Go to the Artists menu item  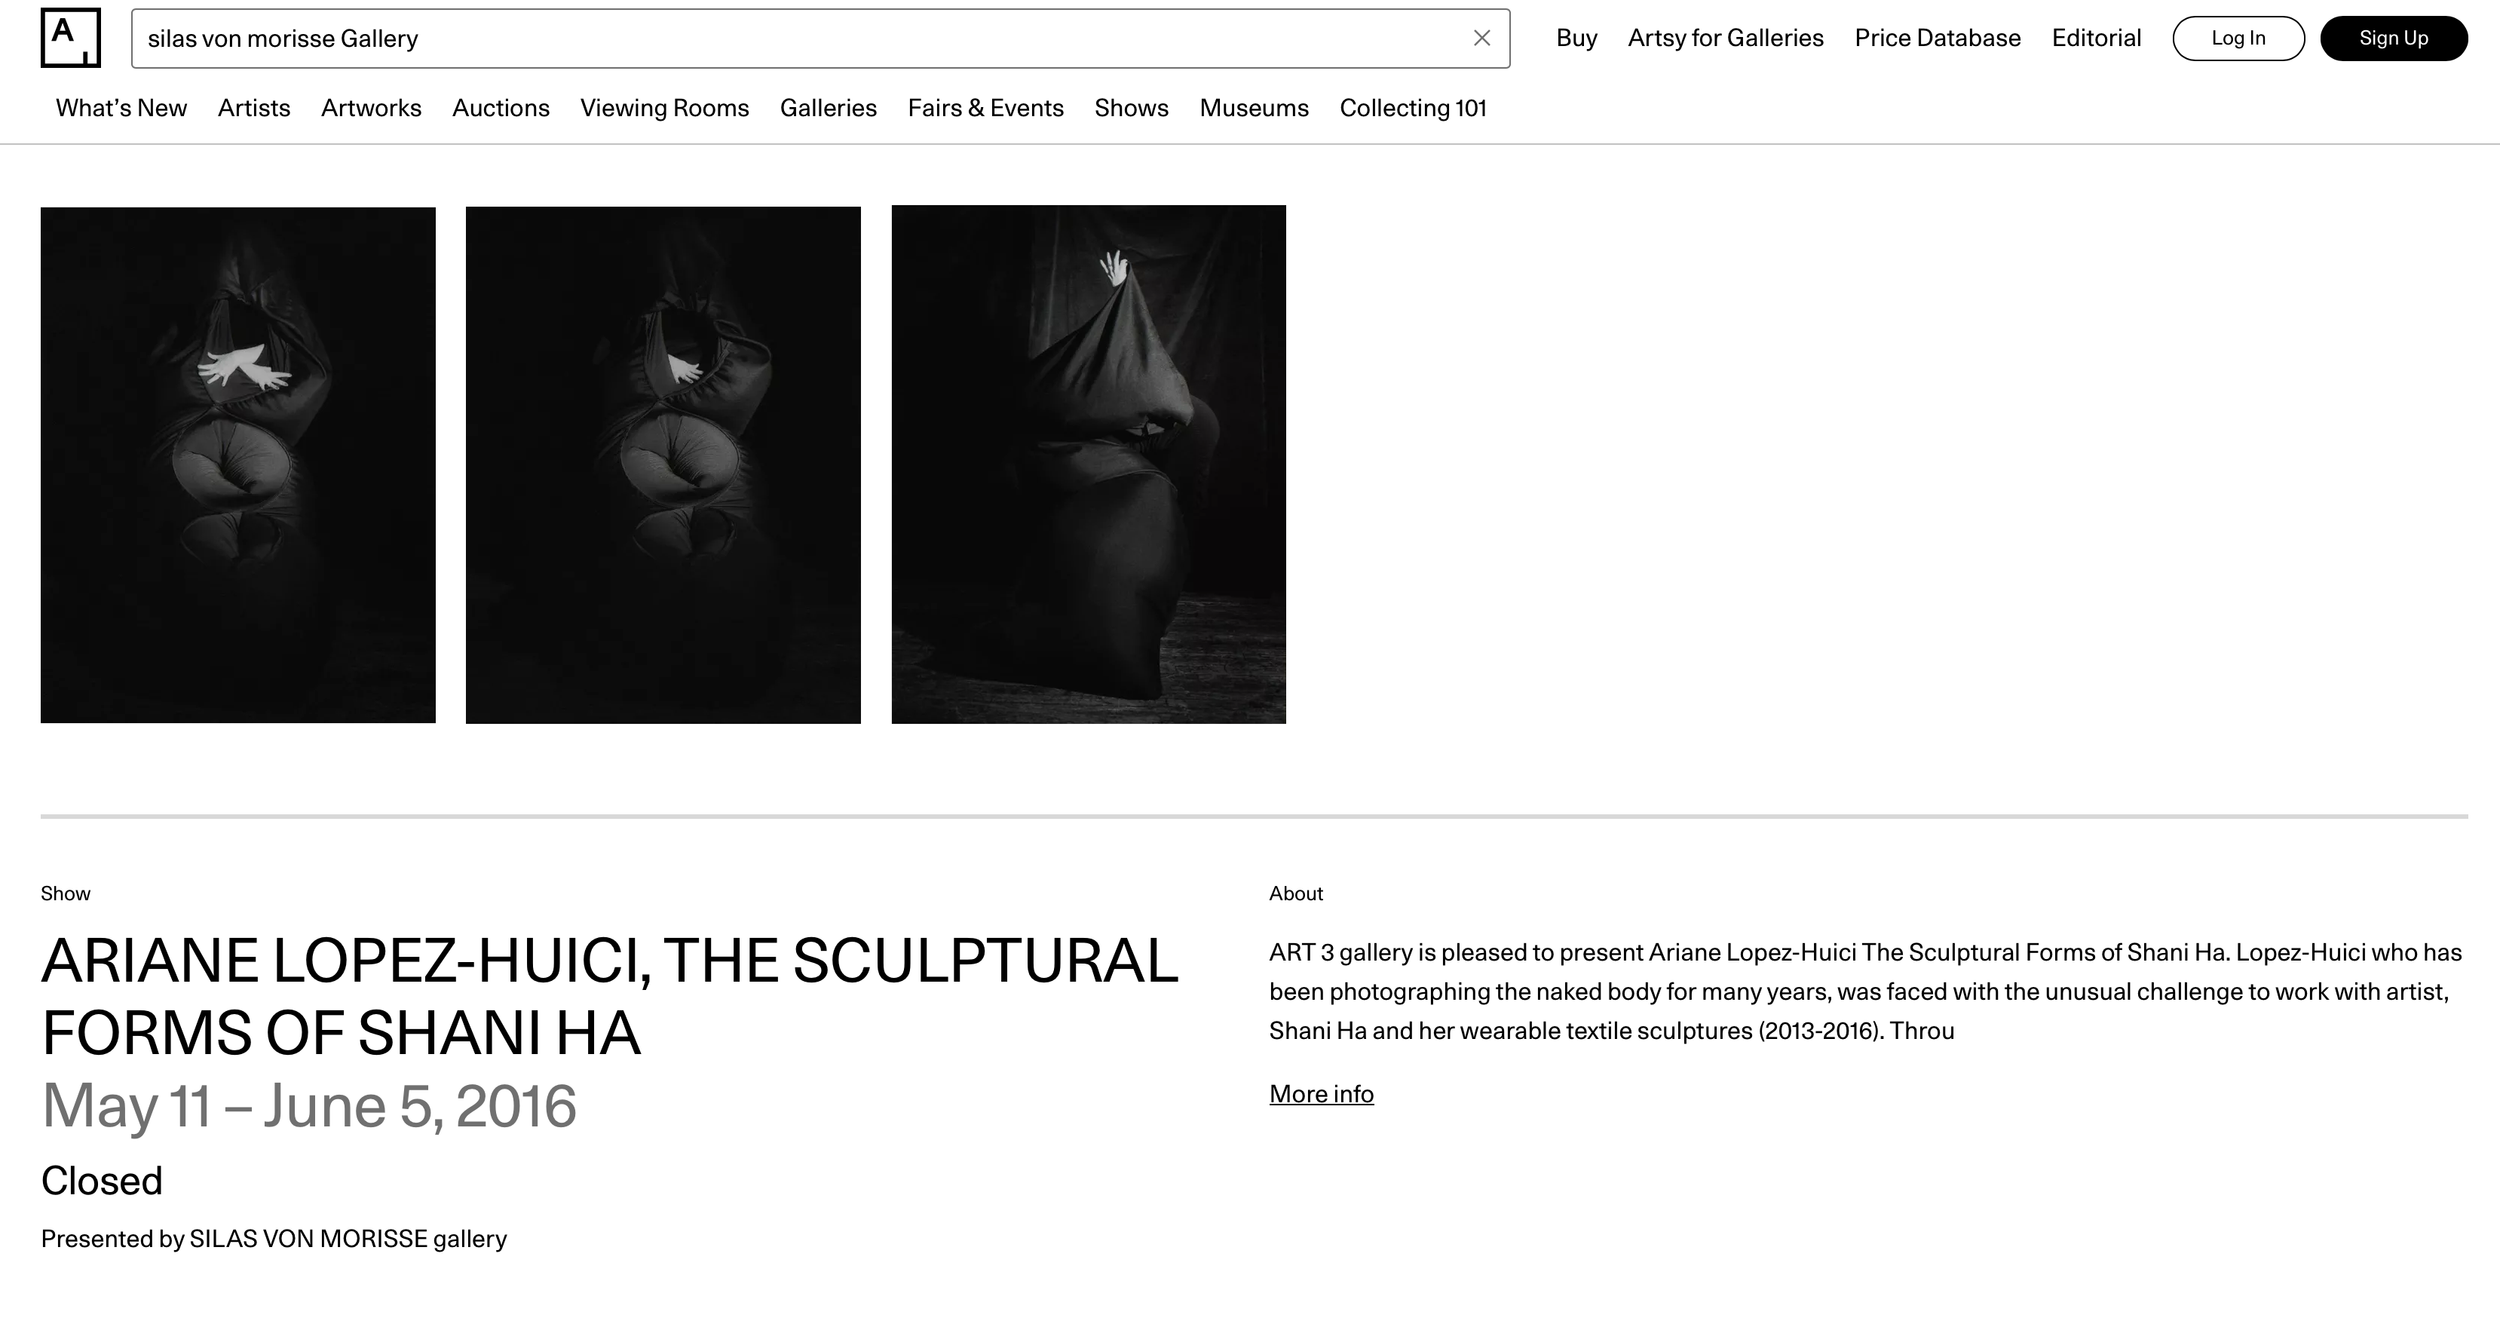(x=254, y=108)
